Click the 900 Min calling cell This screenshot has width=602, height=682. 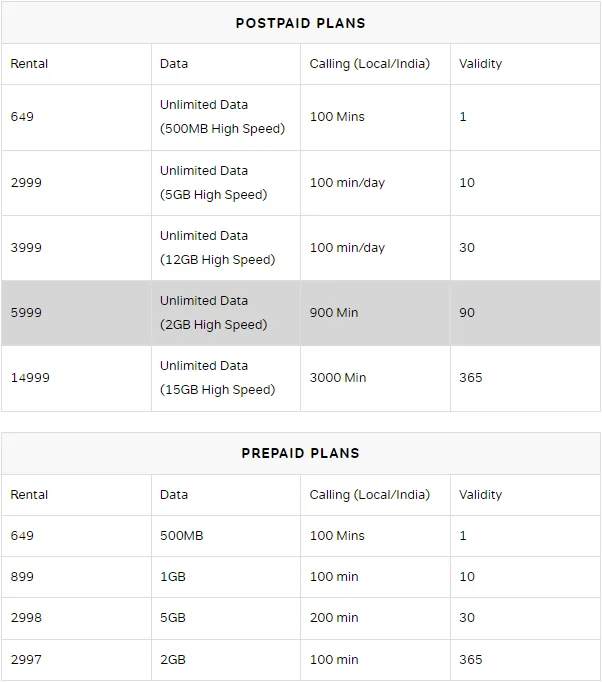375,313
